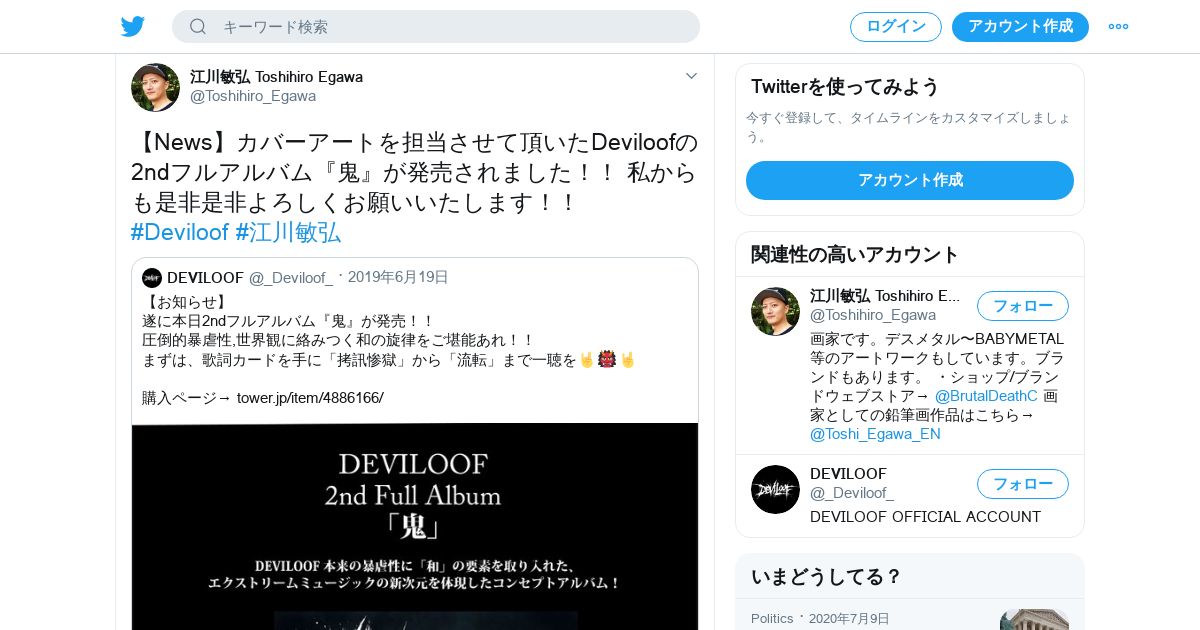The height and width of the screenshot is (630, 1200).
Task: Click the Twitterを使ってみよう heading
Action: click(x=845, y=87)
